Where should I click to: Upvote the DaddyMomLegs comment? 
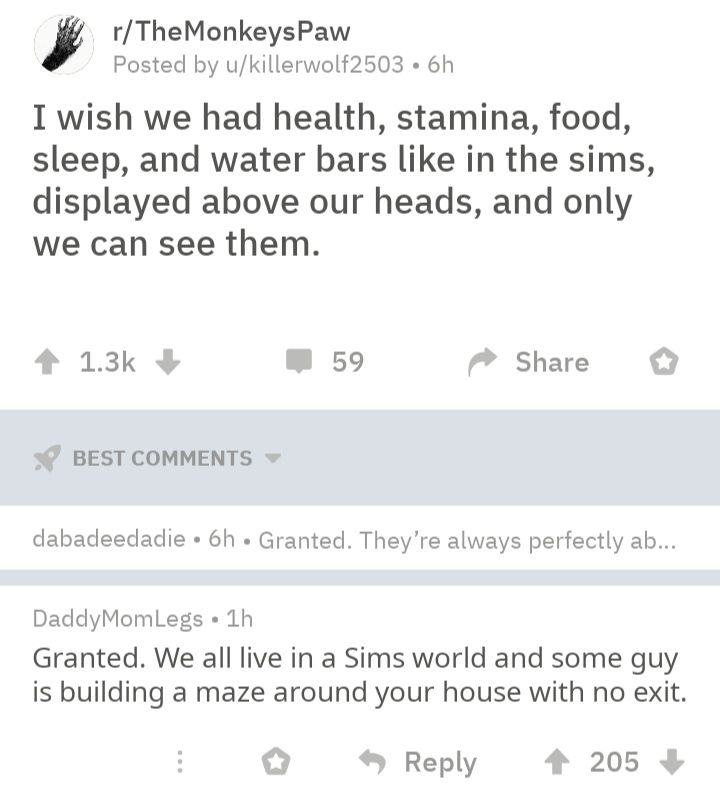click(x=557, y=762)
